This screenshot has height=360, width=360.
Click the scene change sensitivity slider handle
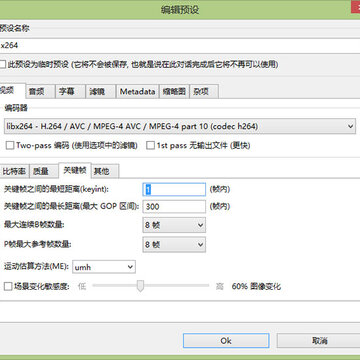click(140, 286)
